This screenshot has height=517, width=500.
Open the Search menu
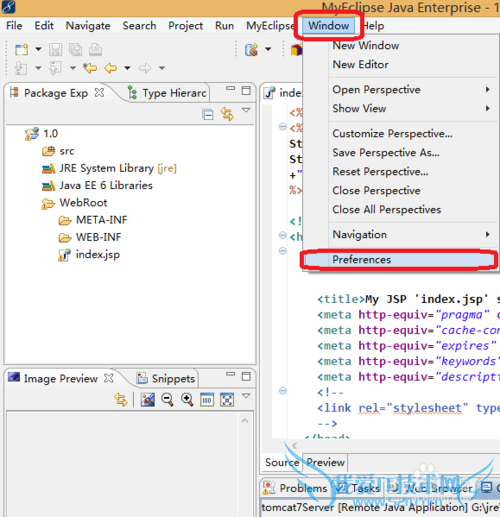point(139,26)
